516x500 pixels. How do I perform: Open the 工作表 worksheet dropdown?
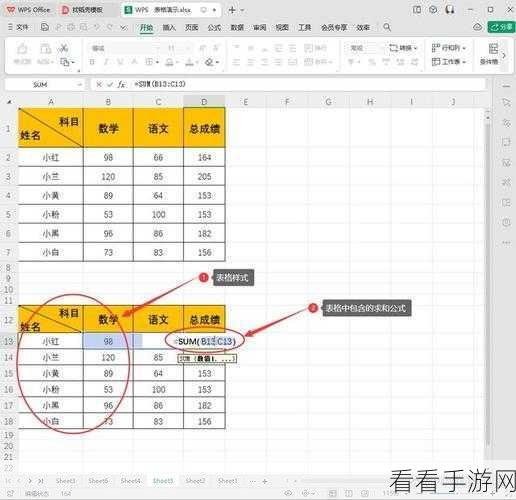click(x=448, y=62)
